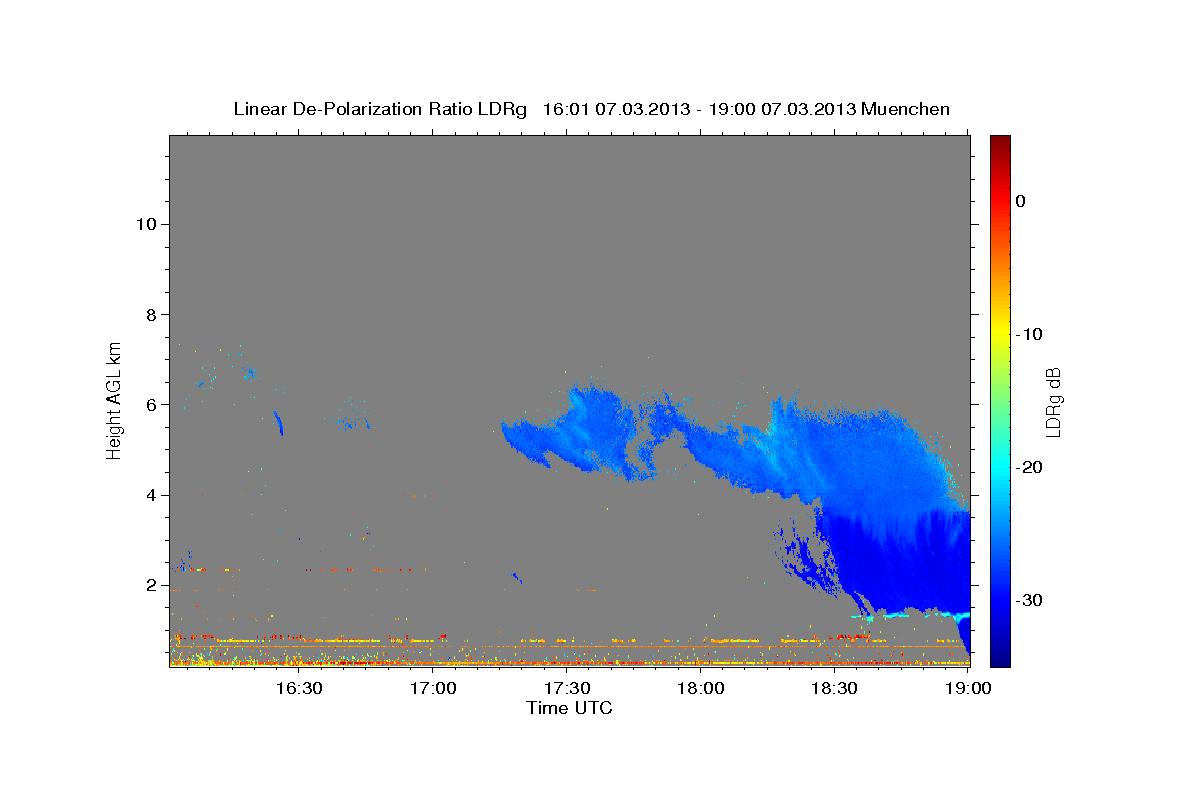The width and height of the screenshot is (1200, 800).
Task: Click the height label '8'
Action: point(149,314)
